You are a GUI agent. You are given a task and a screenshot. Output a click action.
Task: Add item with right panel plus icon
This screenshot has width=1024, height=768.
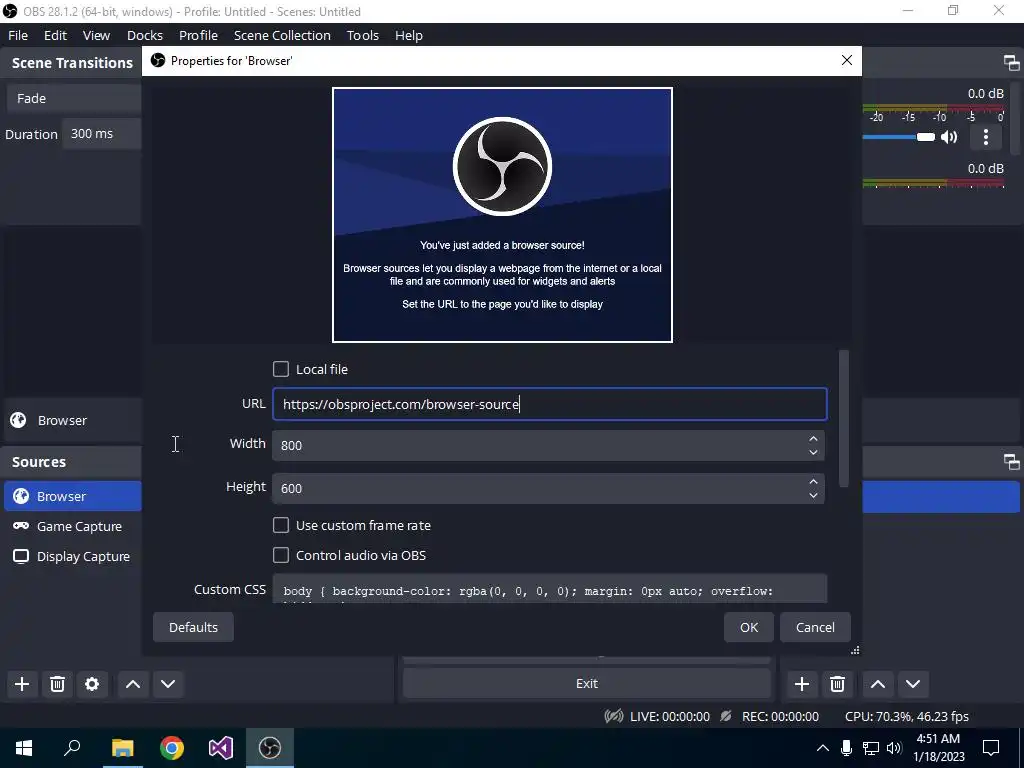802,684
